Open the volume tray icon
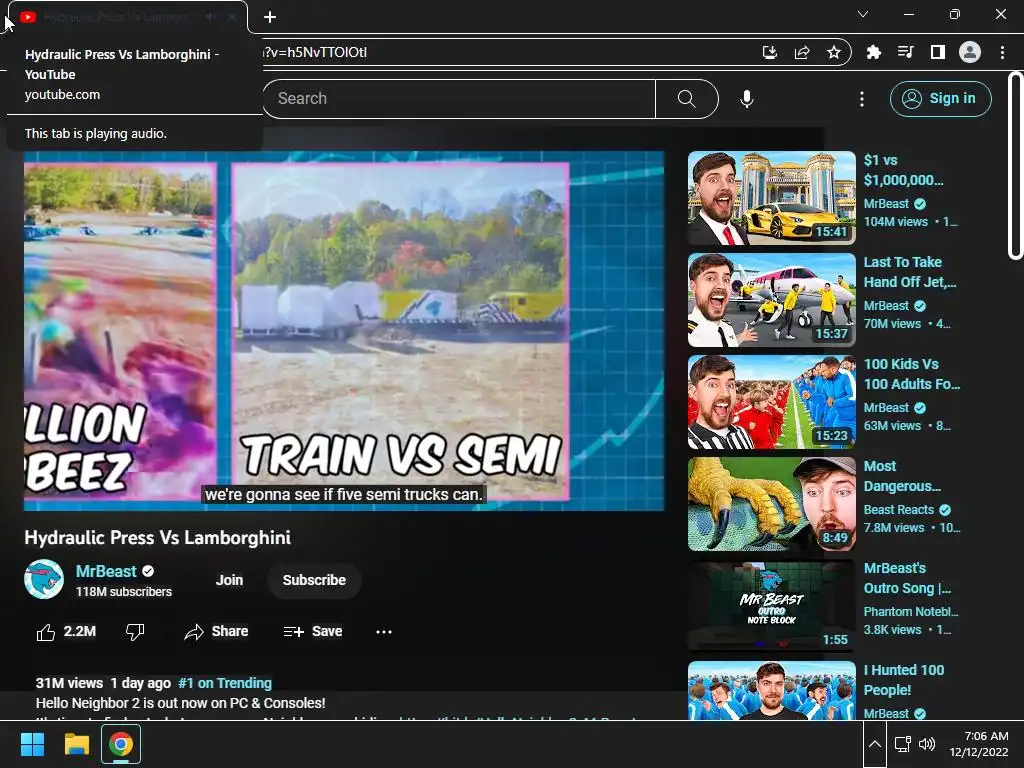The width and height of the screenshot is (1024, 768). pyautogui.click(x=927, y=744)
